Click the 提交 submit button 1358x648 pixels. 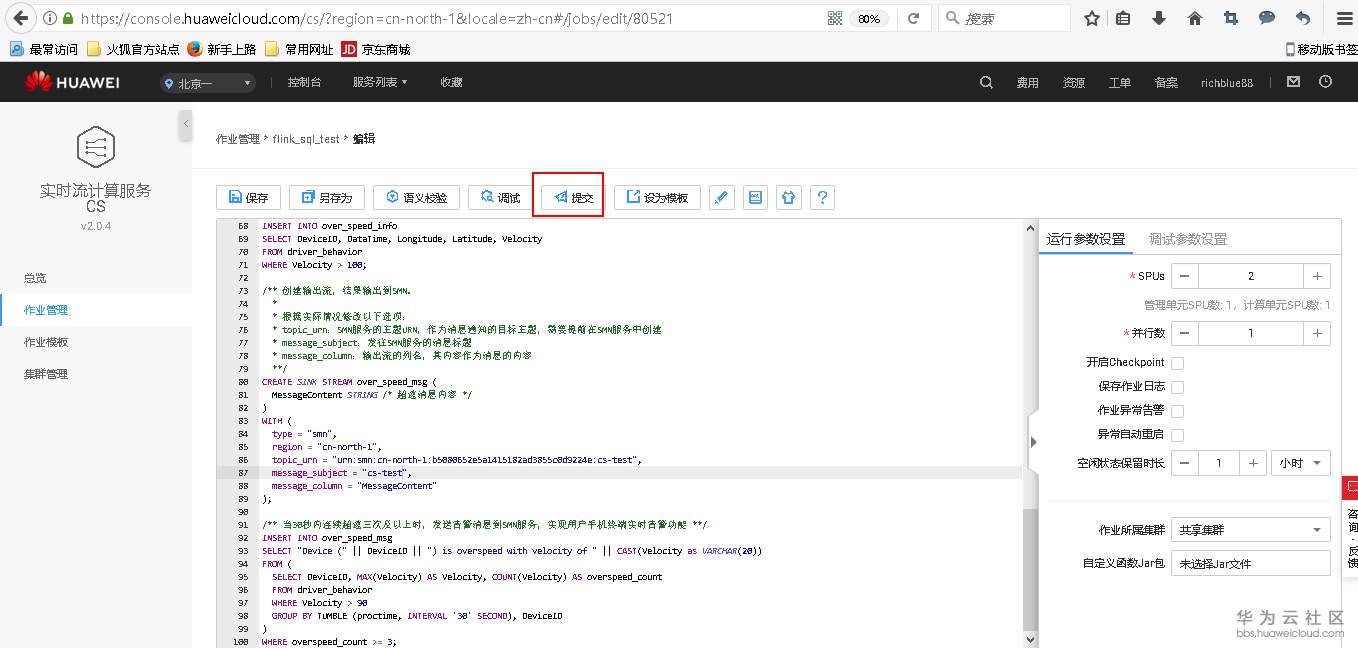tap(573, 197)
